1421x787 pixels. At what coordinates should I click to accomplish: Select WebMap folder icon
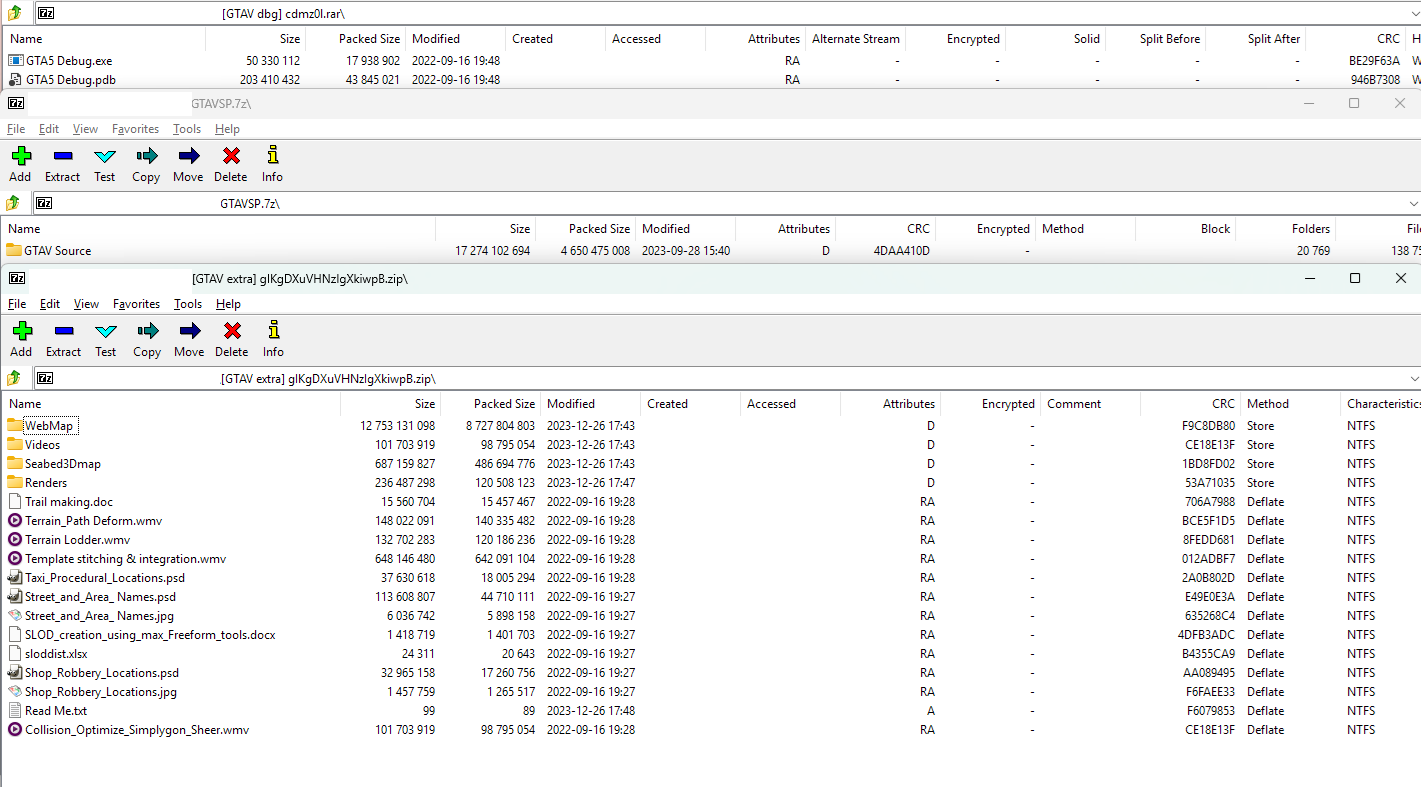15,425
